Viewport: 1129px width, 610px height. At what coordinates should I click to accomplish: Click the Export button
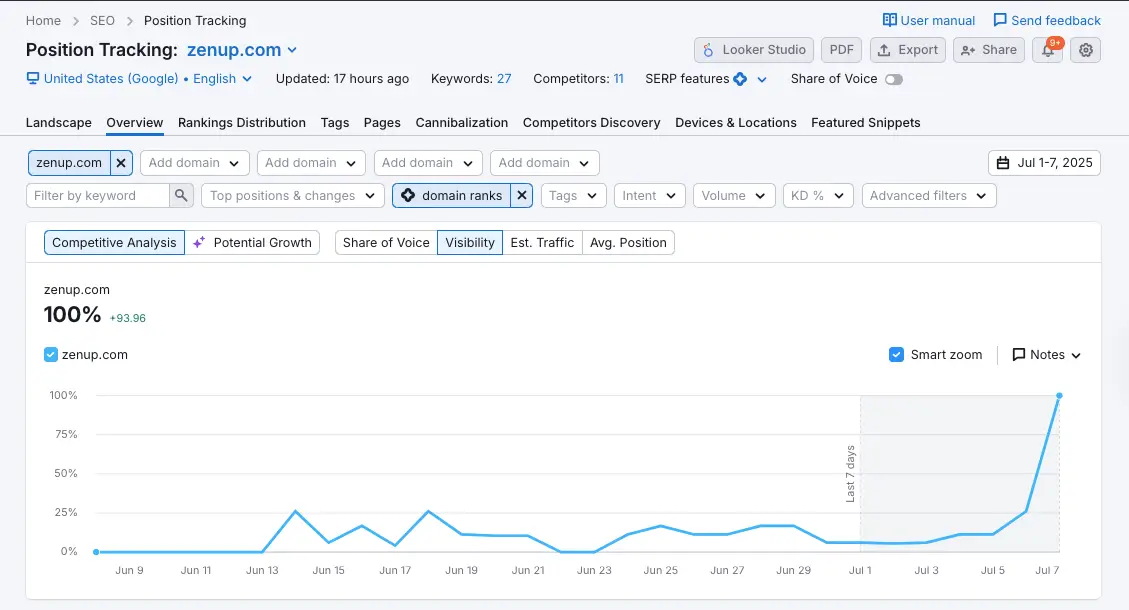tap(907, 50)
